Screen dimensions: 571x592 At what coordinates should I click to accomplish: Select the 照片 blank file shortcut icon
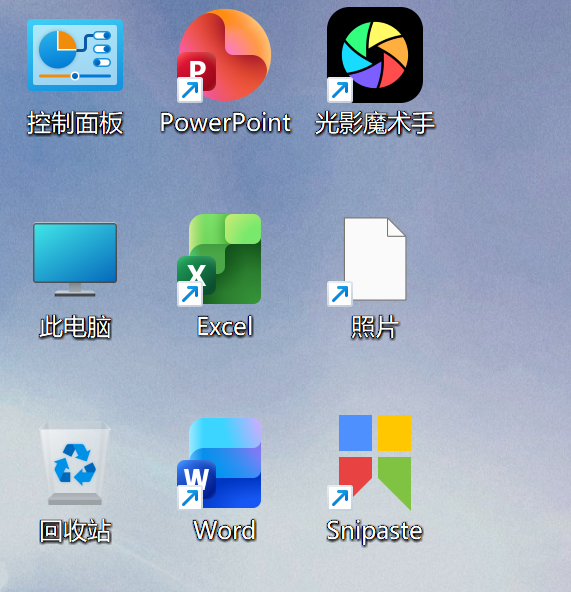click(367, 261)
